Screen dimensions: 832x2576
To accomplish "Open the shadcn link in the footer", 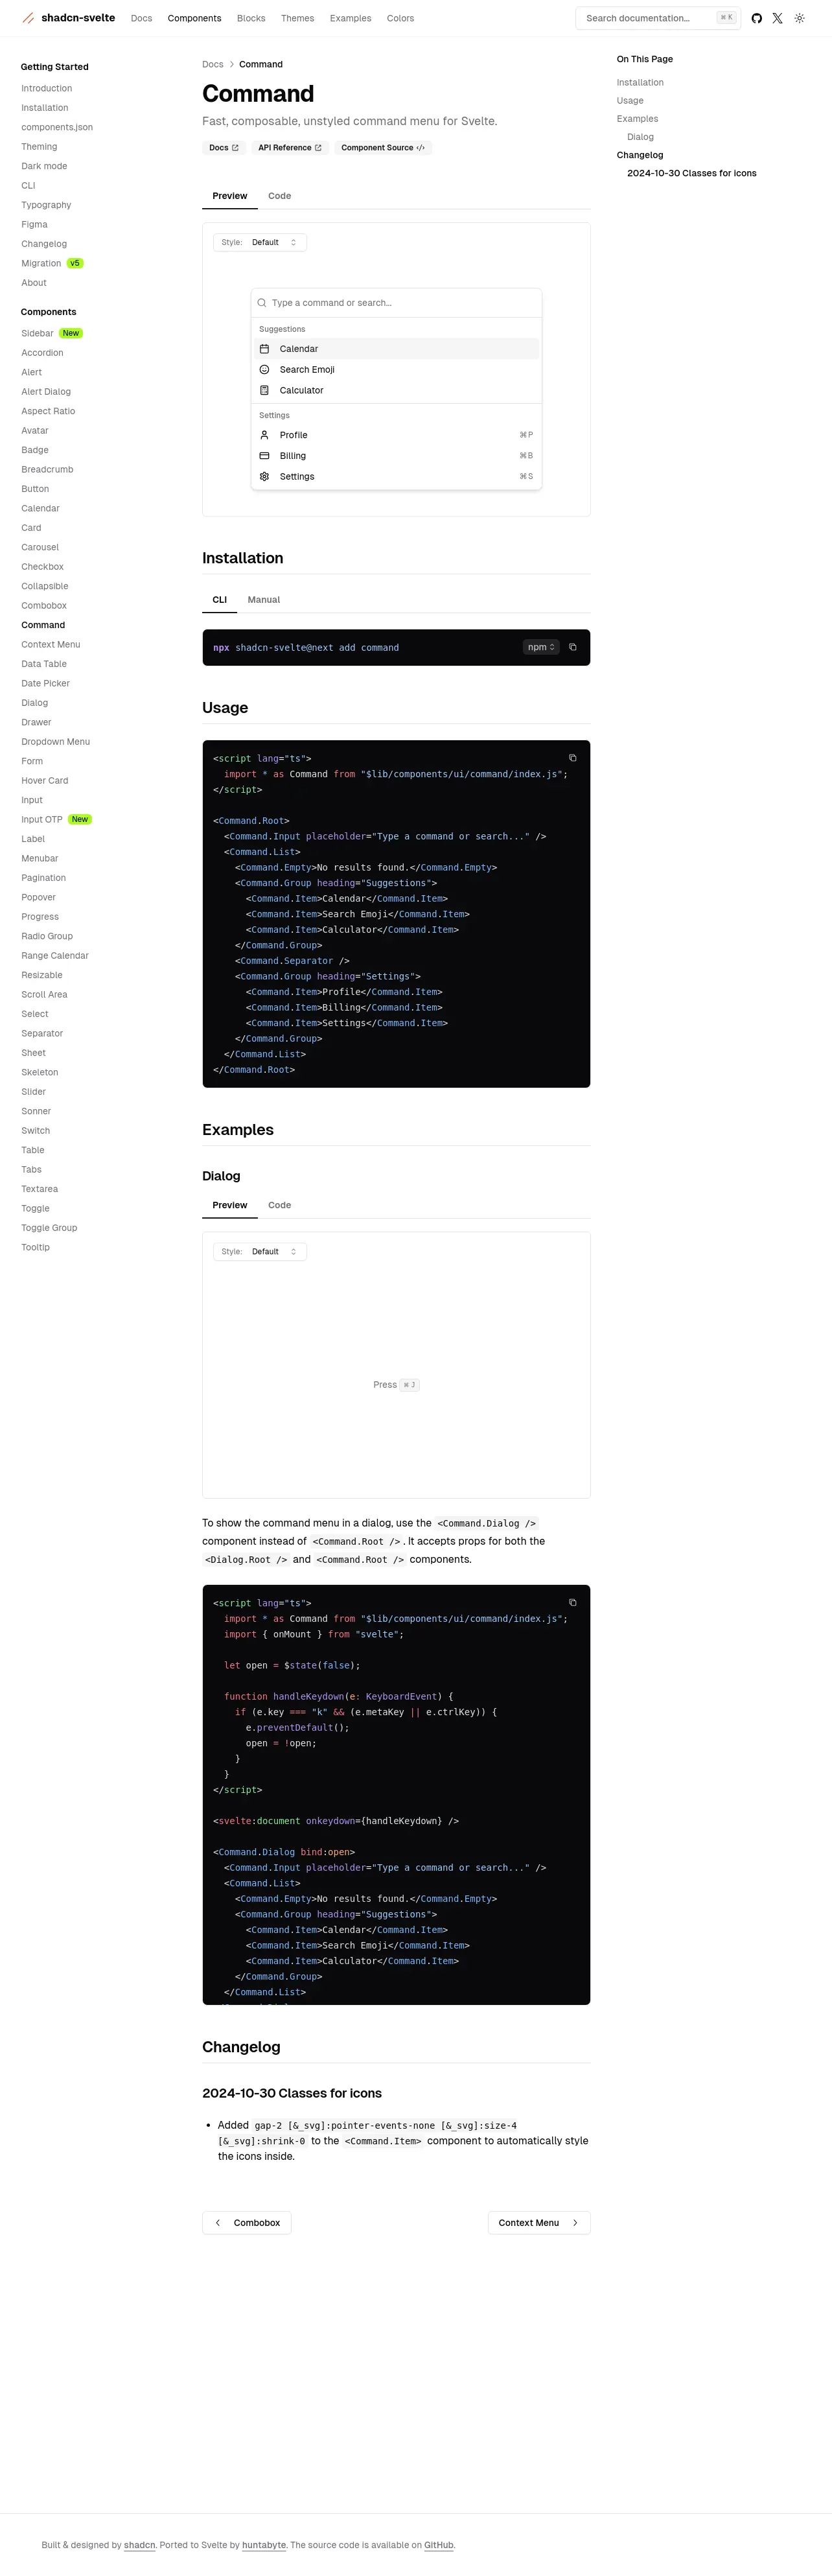I will (x=140, y=2545).
